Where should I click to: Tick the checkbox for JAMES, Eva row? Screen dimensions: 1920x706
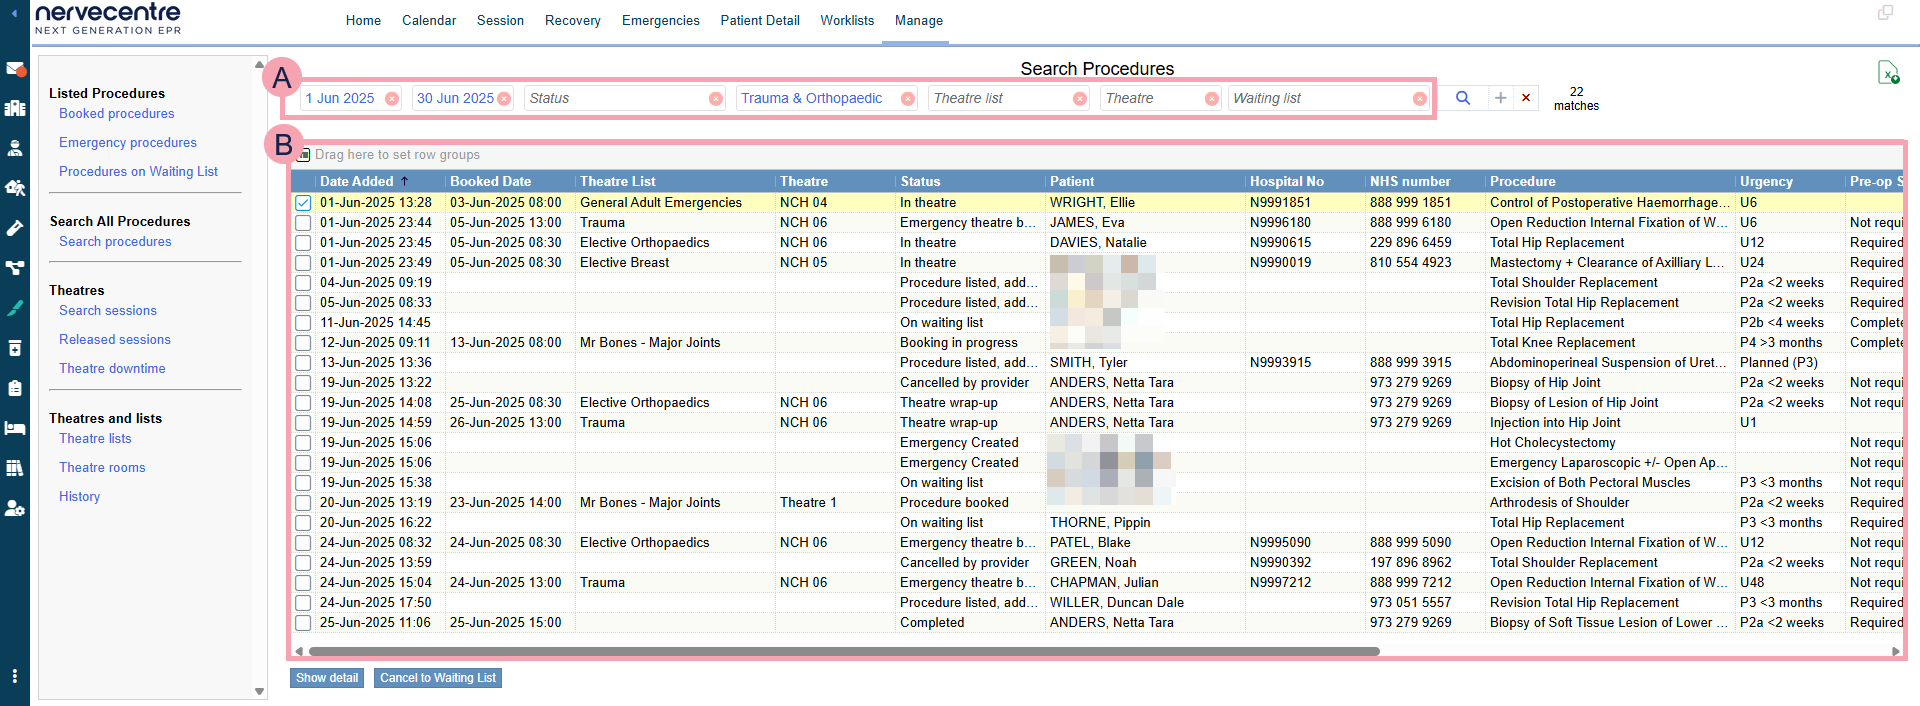(303, 223)
